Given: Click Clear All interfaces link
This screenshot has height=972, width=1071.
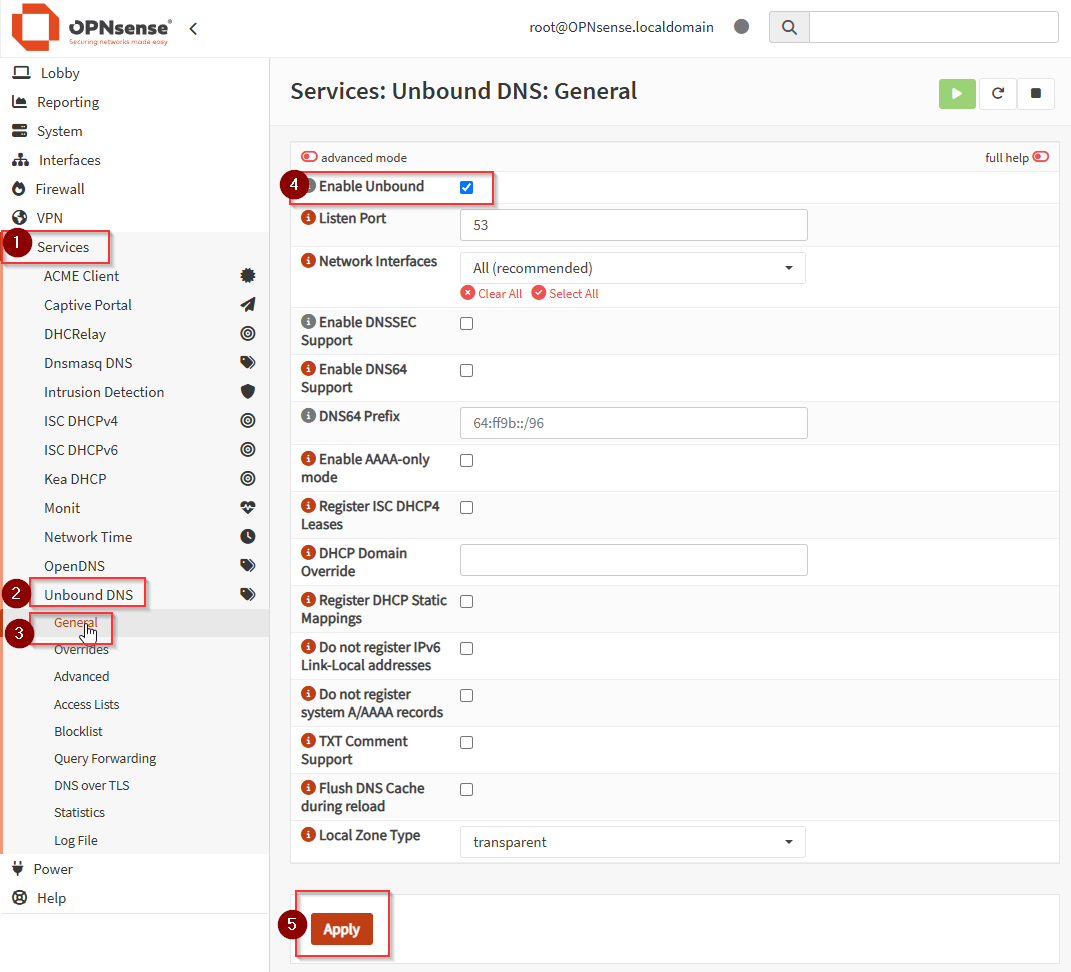Looking at the screenshot, I should point(492,293).
